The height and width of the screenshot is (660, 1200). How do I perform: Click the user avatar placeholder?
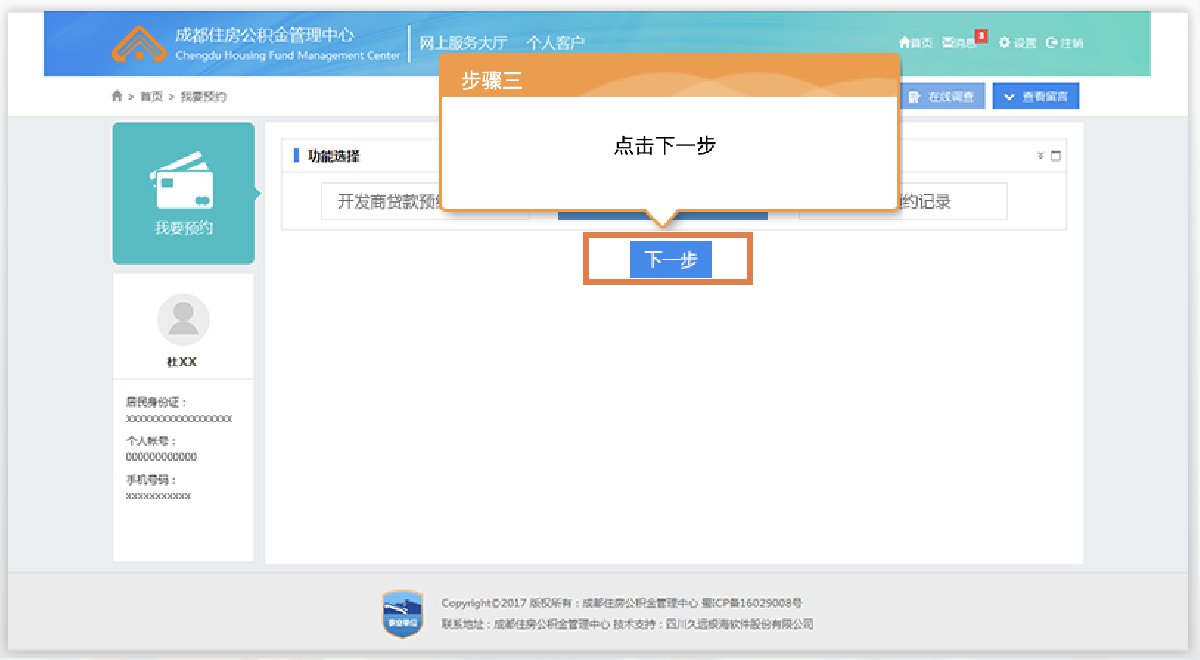click(x=183, y=319)
